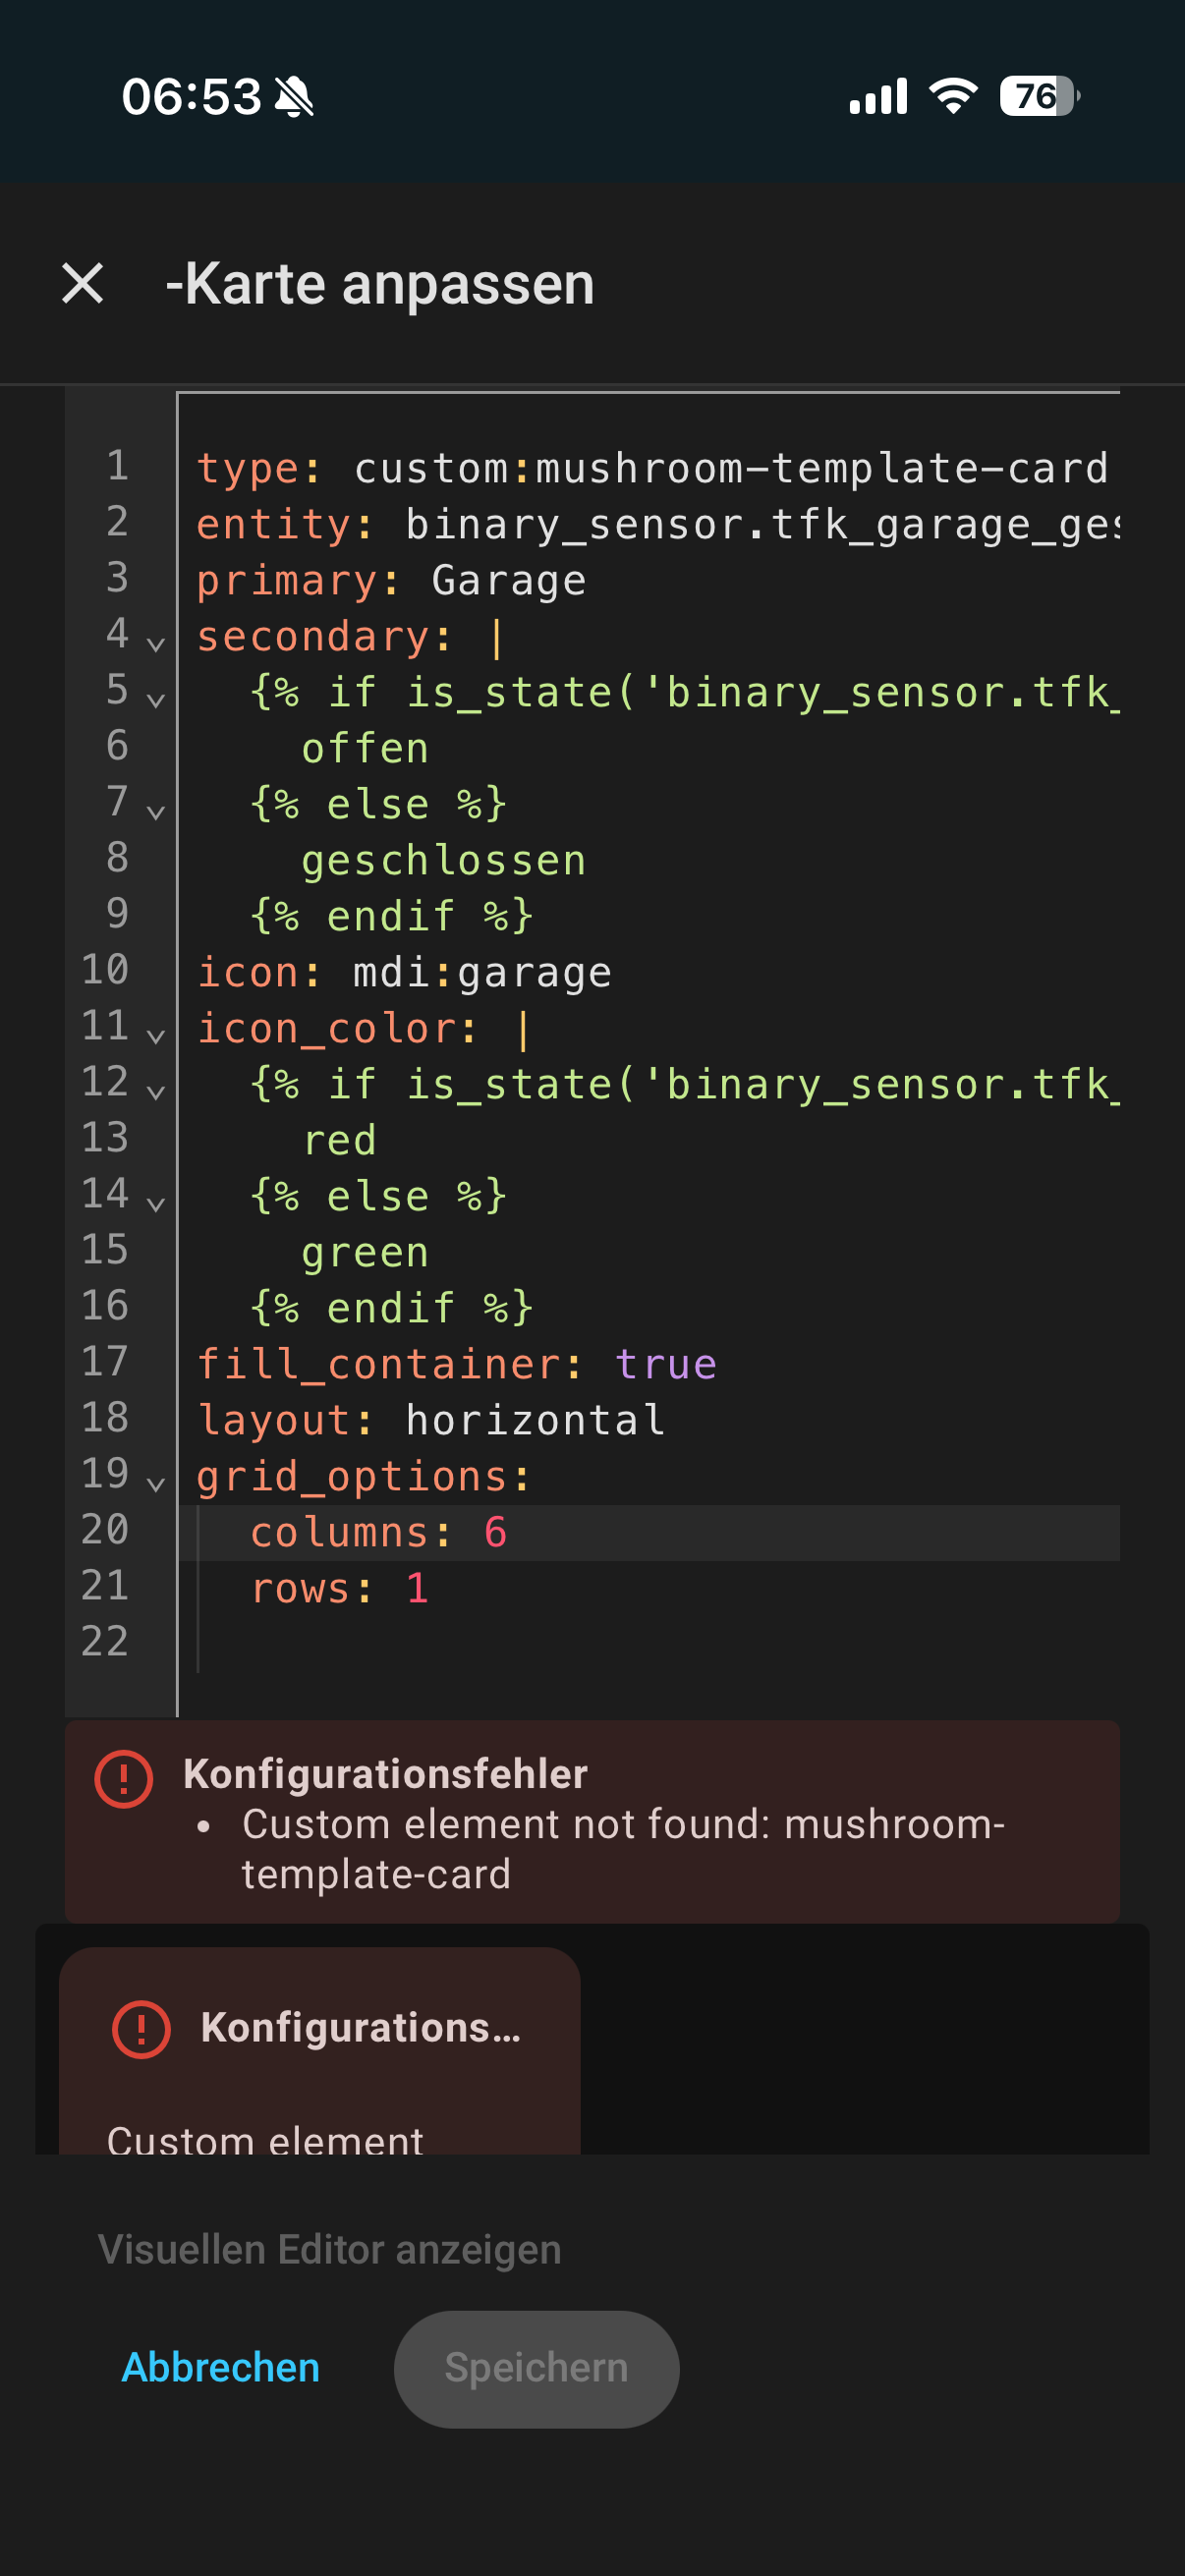Close the Karte anpassen dialog with X
This screenshot has height=2576, width=1185.
click(82, 283)
